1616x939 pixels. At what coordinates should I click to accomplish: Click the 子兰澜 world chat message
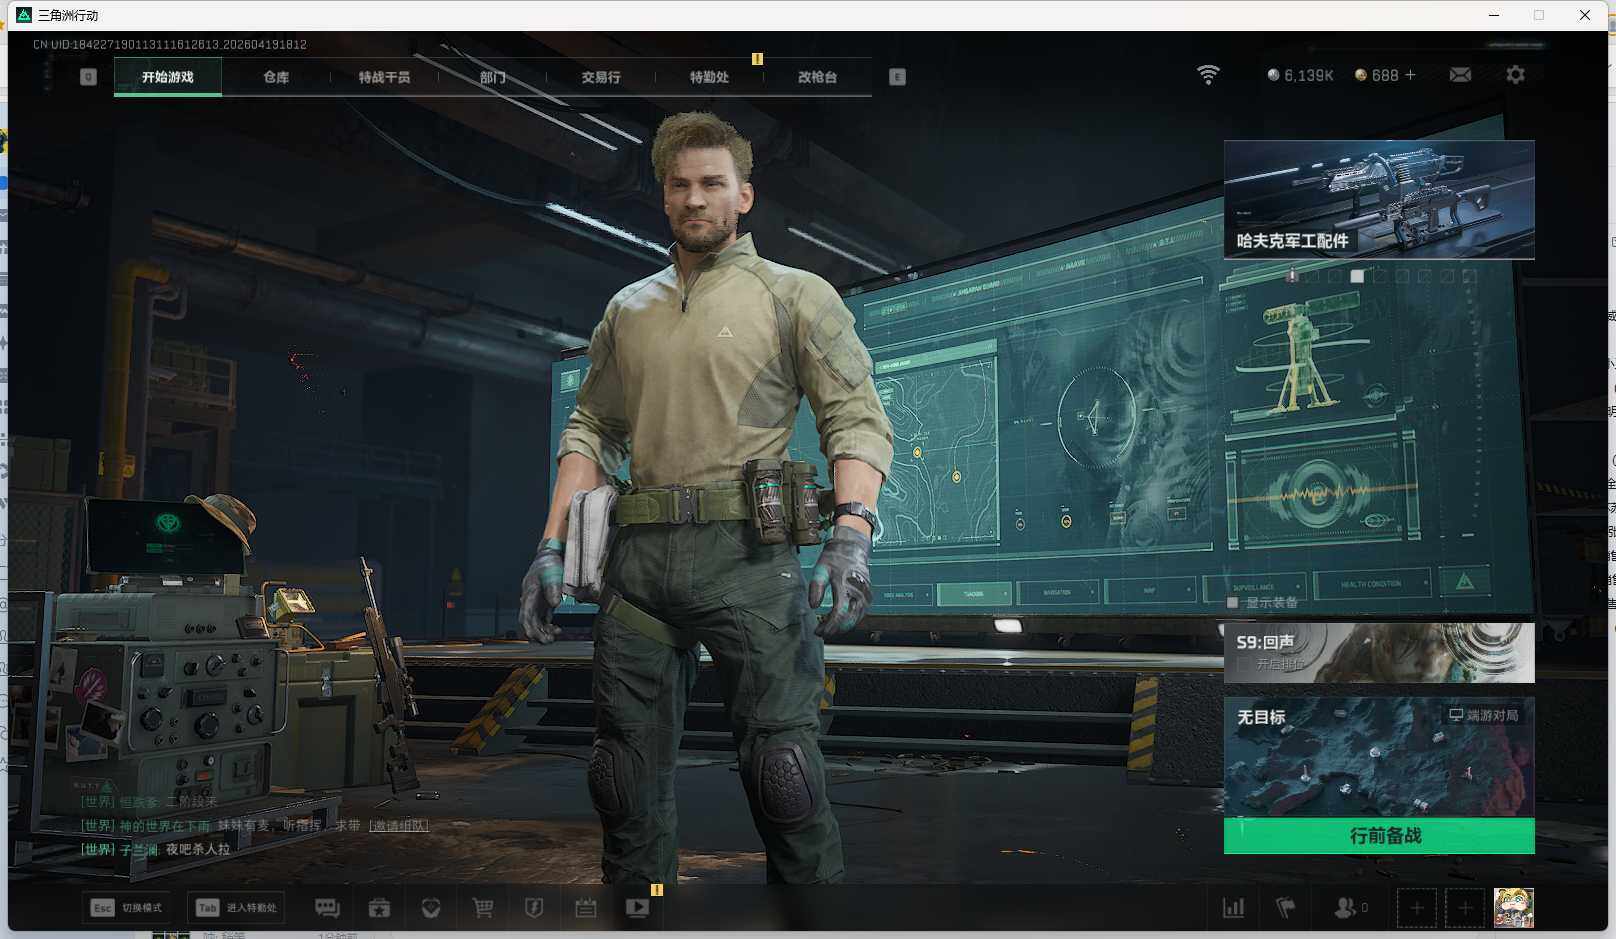point(155,849)
